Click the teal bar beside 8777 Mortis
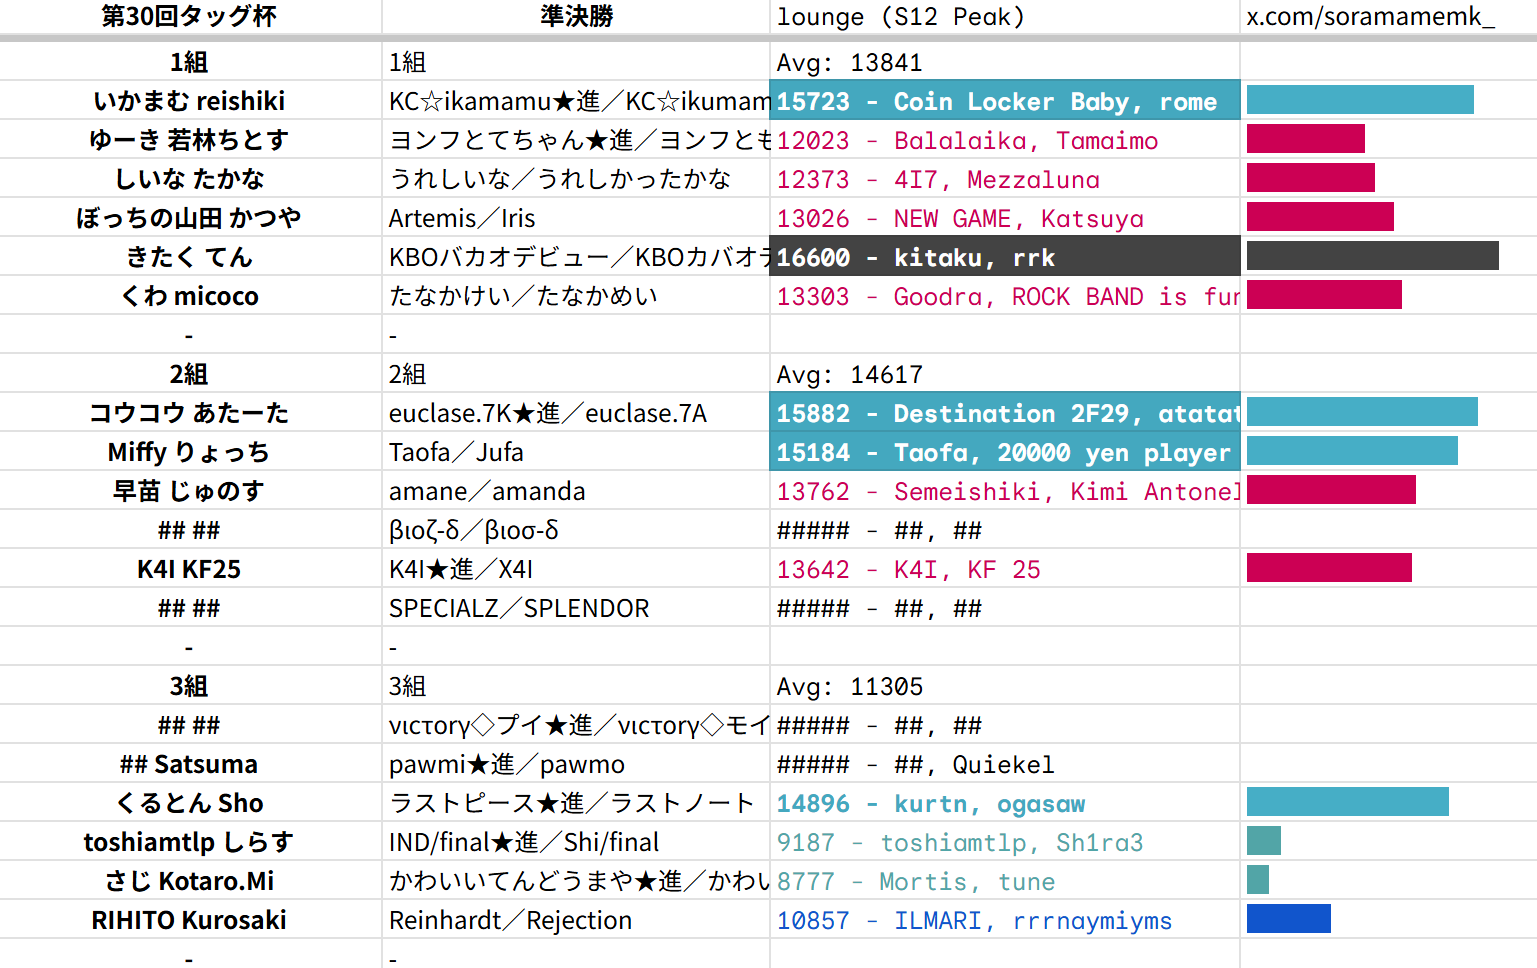The image size is (1537, 968). pos(1258,880)
